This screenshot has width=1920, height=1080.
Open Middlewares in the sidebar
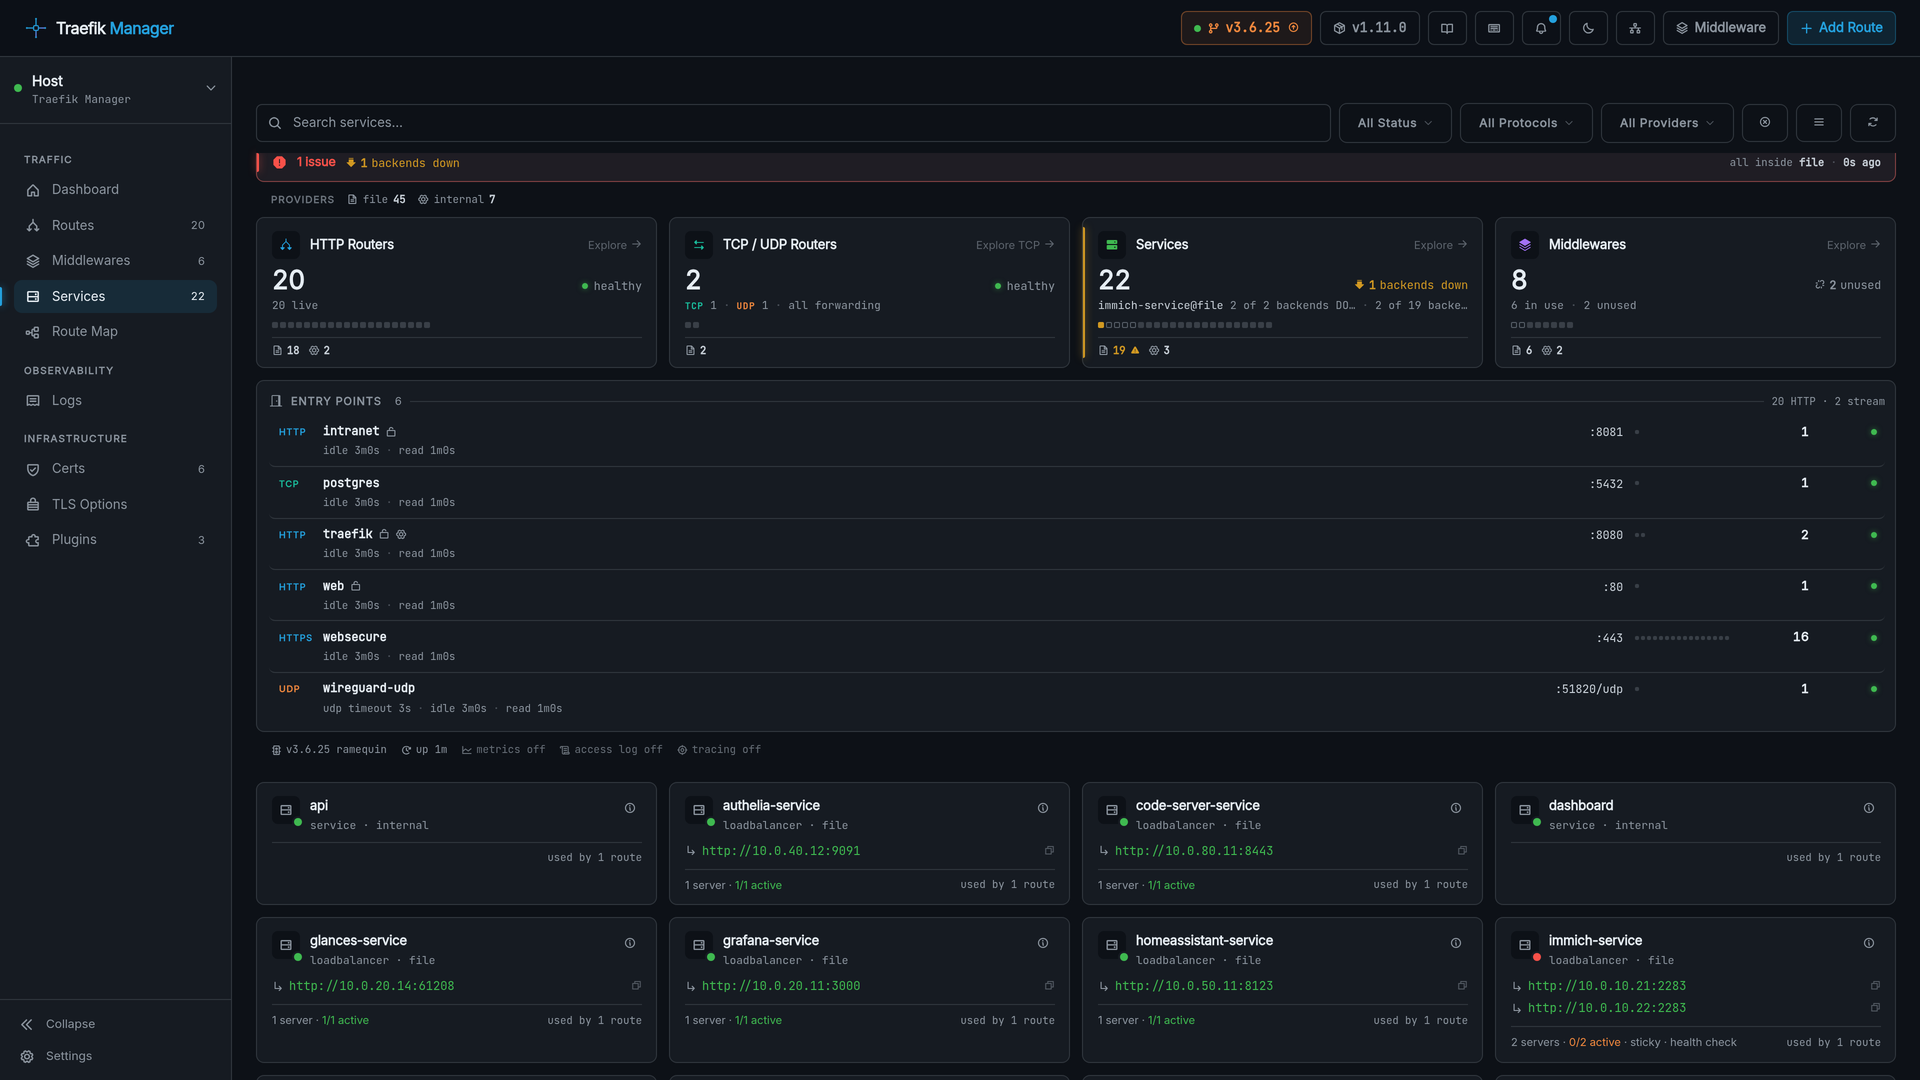115,261
